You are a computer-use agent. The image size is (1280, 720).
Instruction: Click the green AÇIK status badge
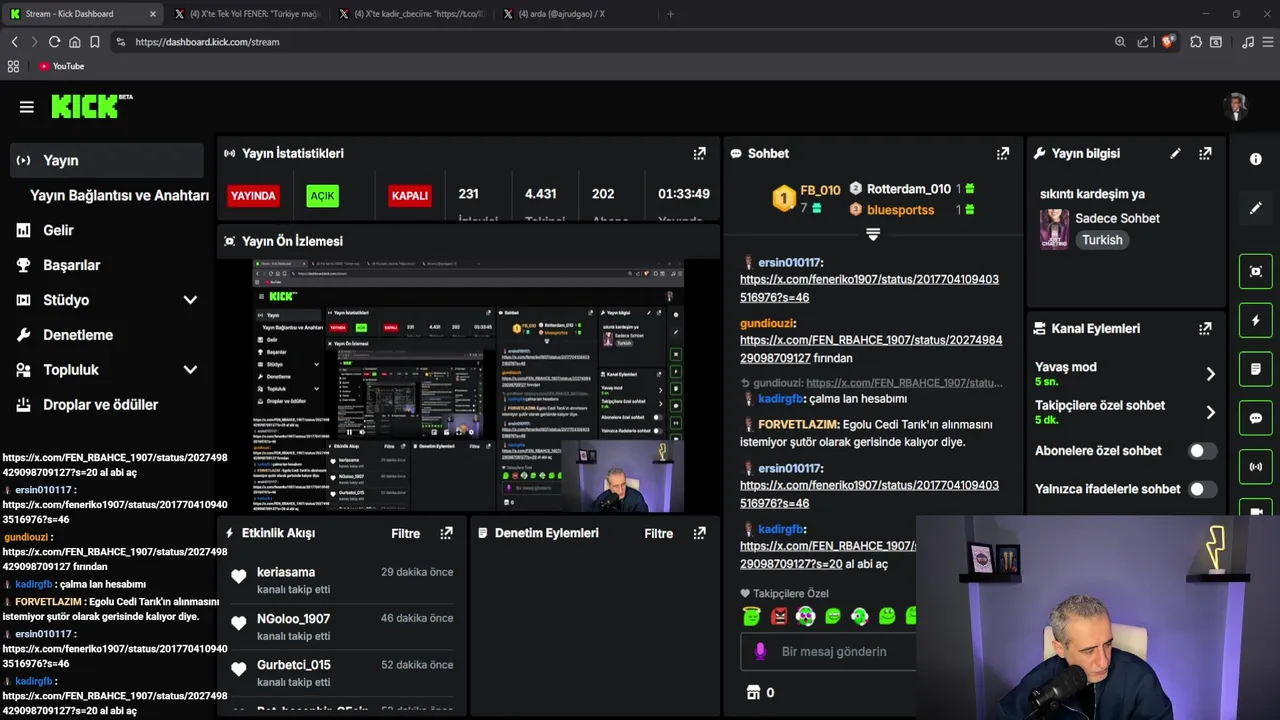tap(322, 196)
